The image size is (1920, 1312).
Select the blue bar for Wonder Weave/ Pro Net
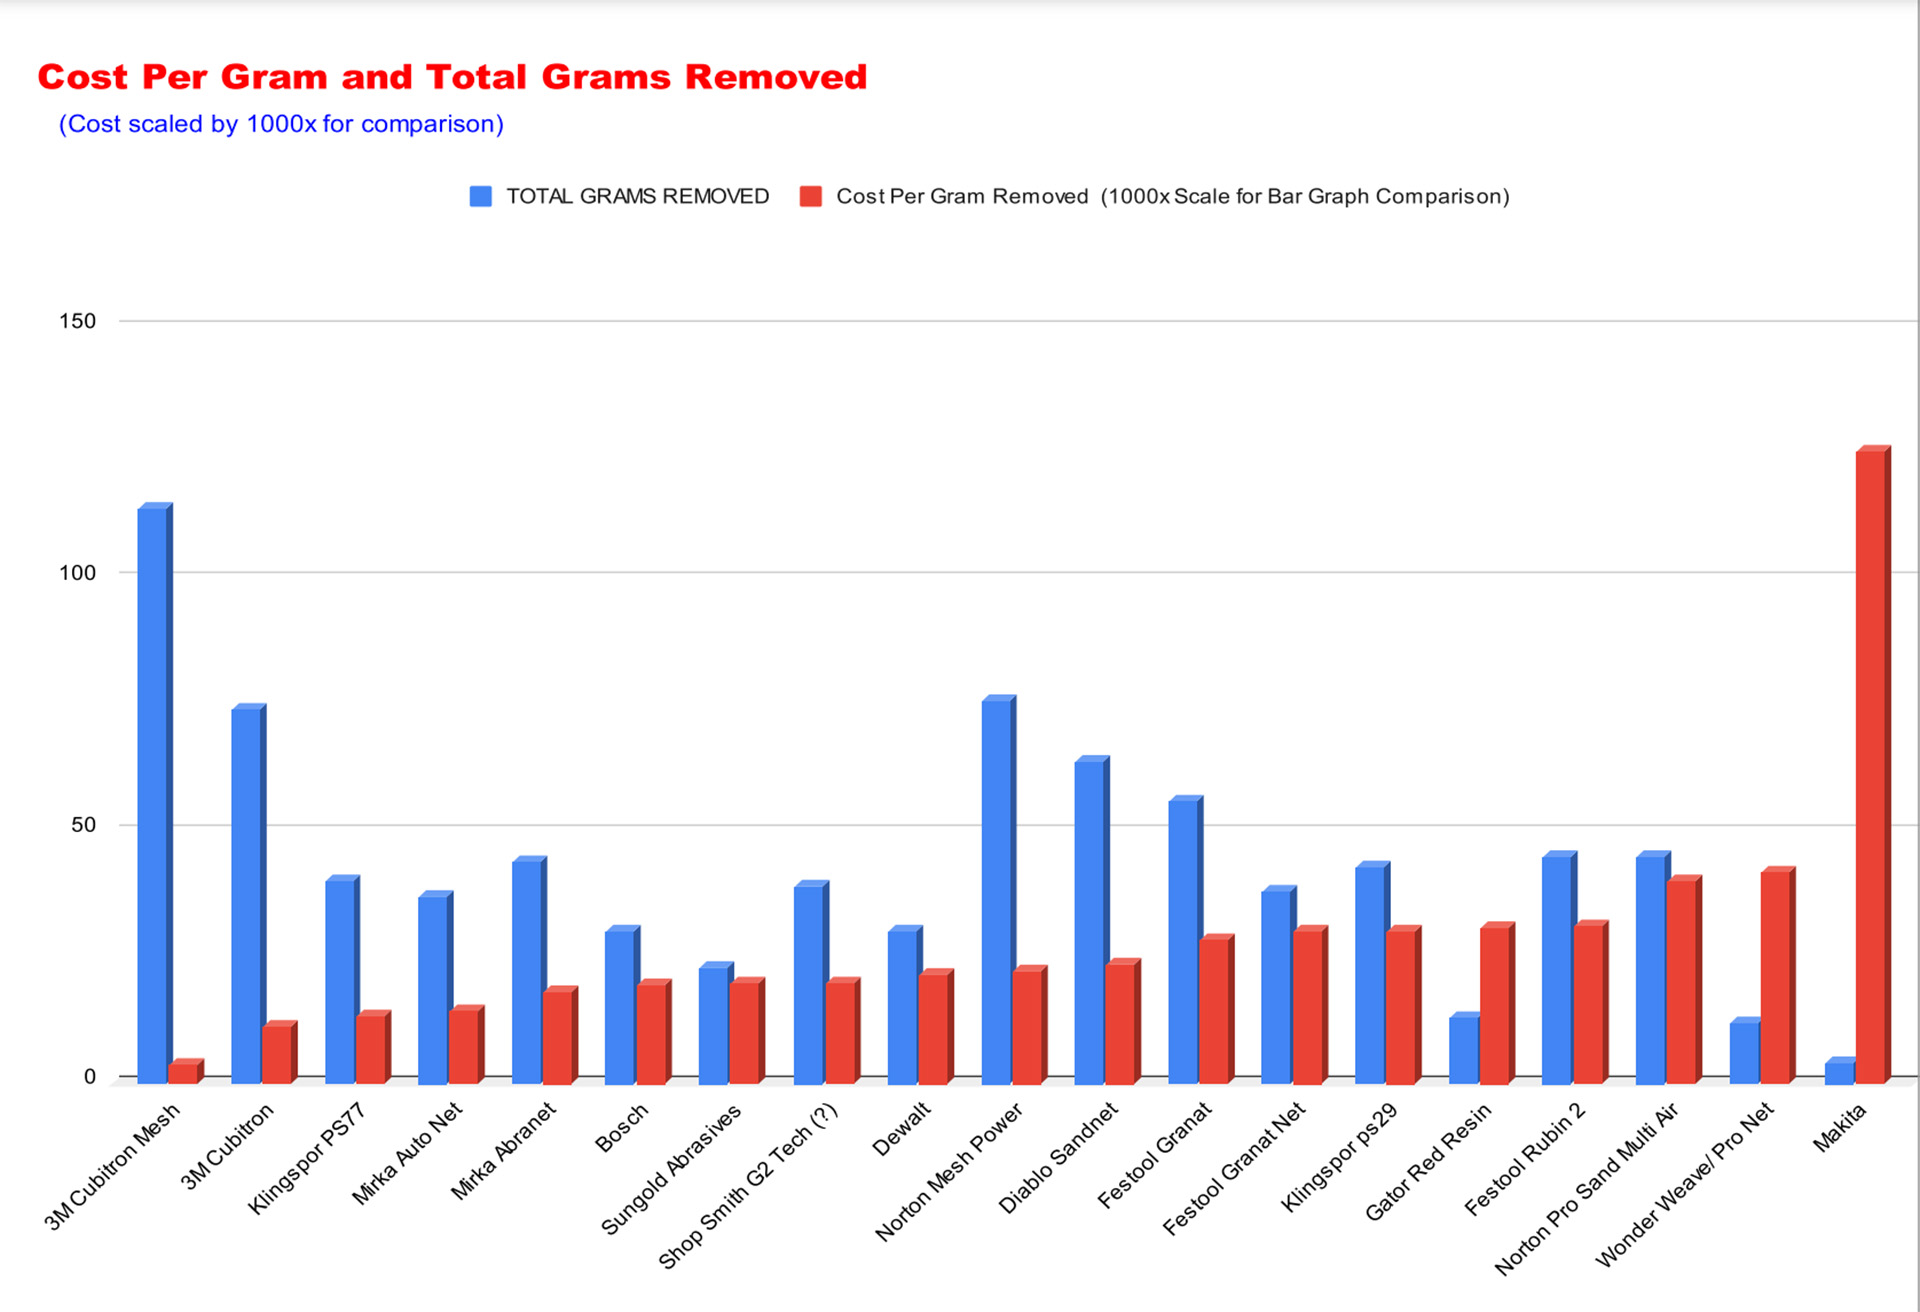(x=1748, y=1051)
